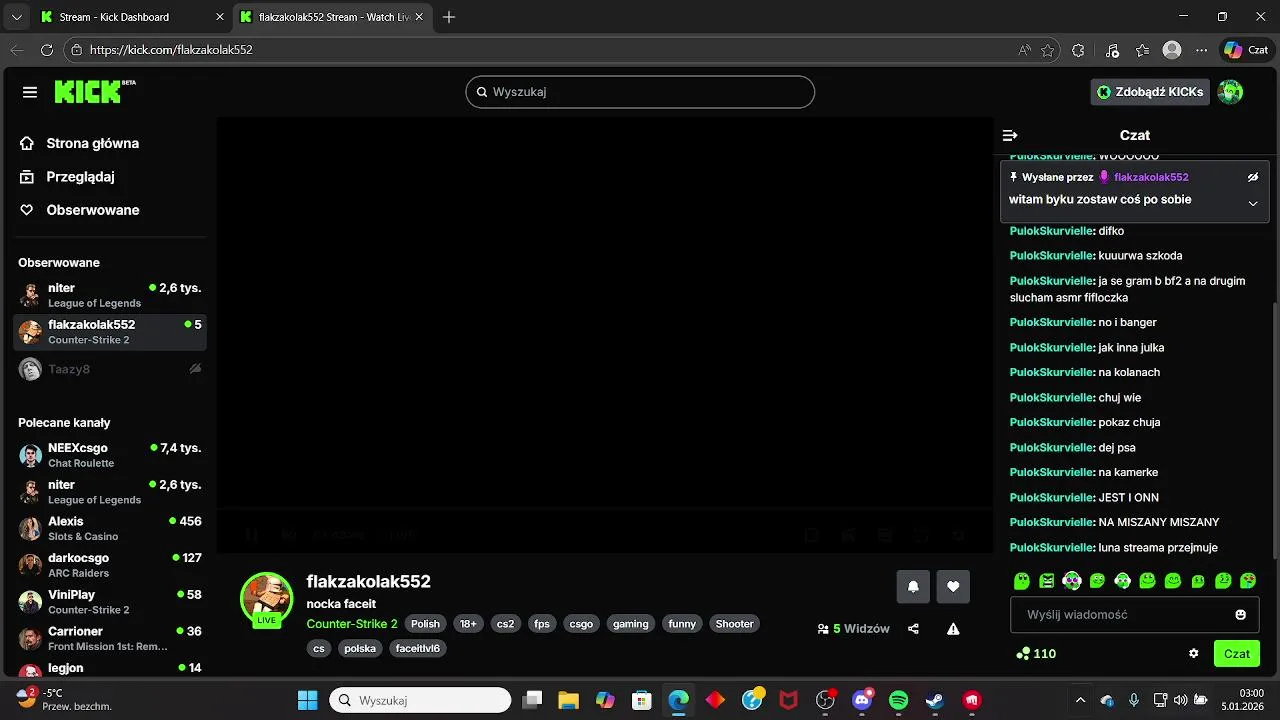1280x720 pixels.
Task: Toggle follow heart for flakzakolak552
Action: (953, 587)
